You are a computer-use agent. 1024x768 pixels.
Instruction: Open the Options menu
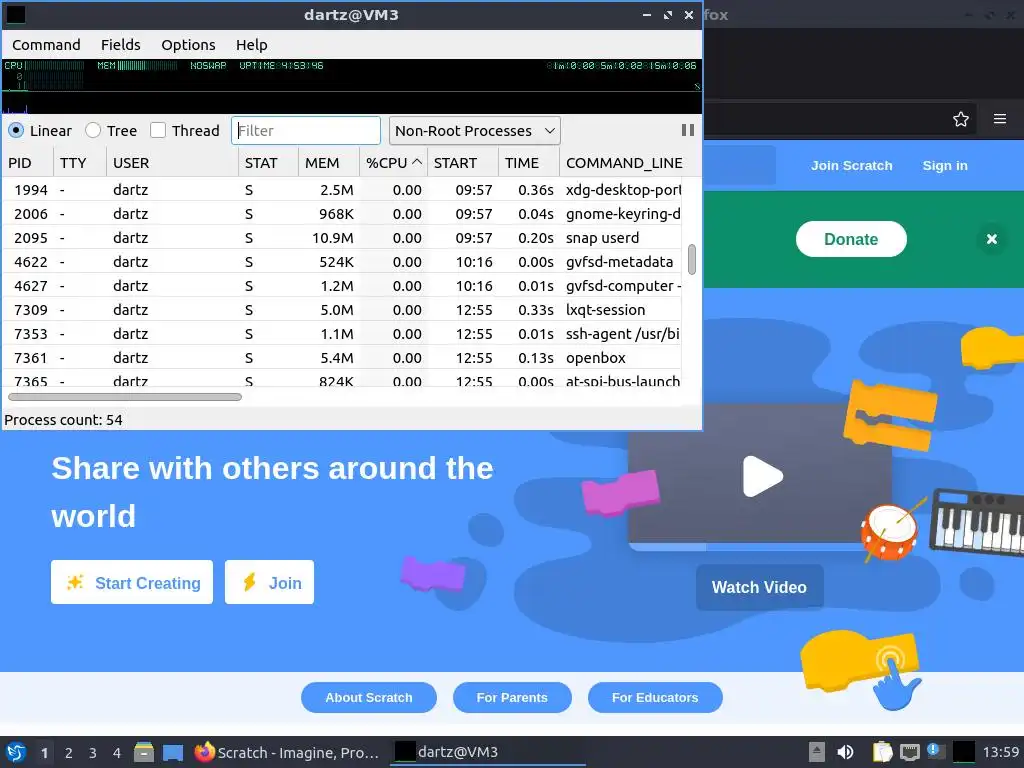[188, 44]
